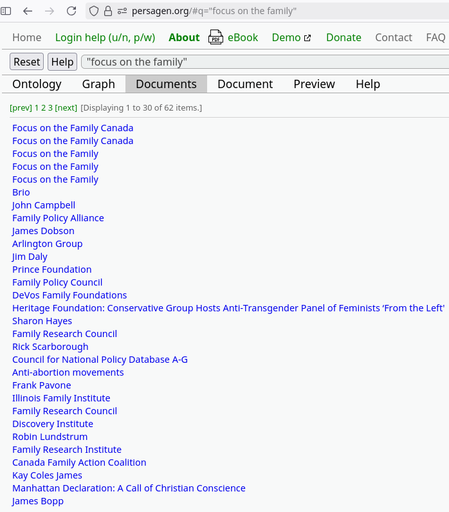This screenshot has width=449, height=512.
Task: Click the padlock site security icon
Action: point(108,11)
